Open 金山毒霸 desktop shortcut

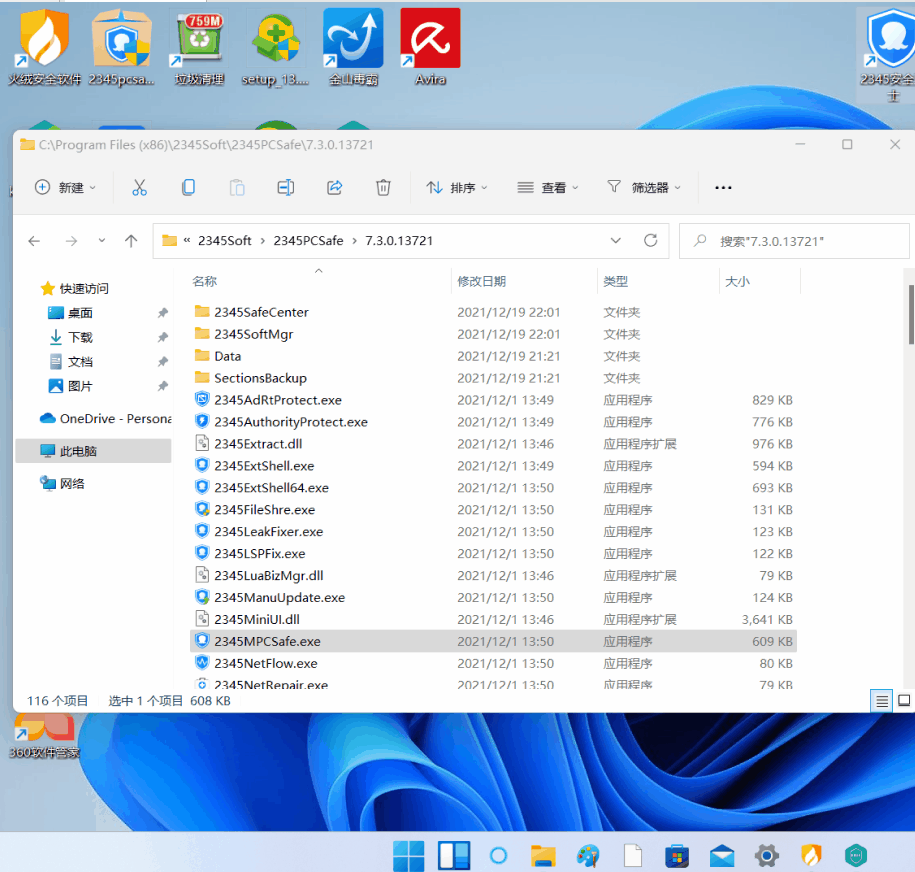tap(353, 47)
